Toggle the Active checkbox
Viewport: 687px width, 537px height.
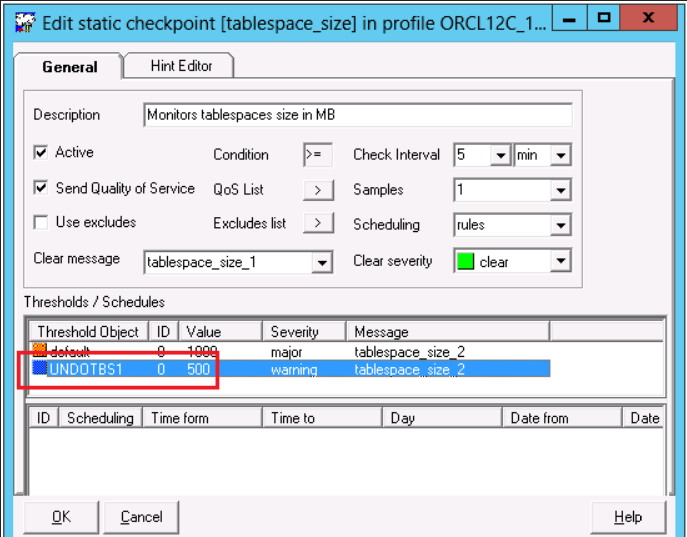[x=41, y=152]
